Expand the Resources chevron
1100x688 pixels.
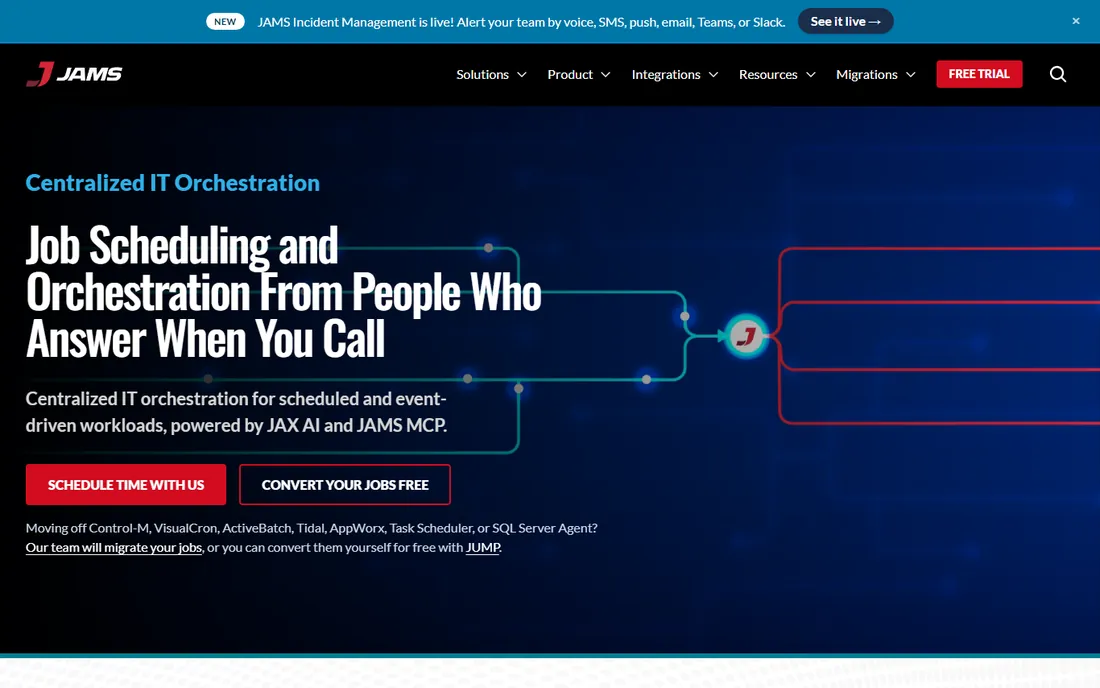tap(811, 74)
